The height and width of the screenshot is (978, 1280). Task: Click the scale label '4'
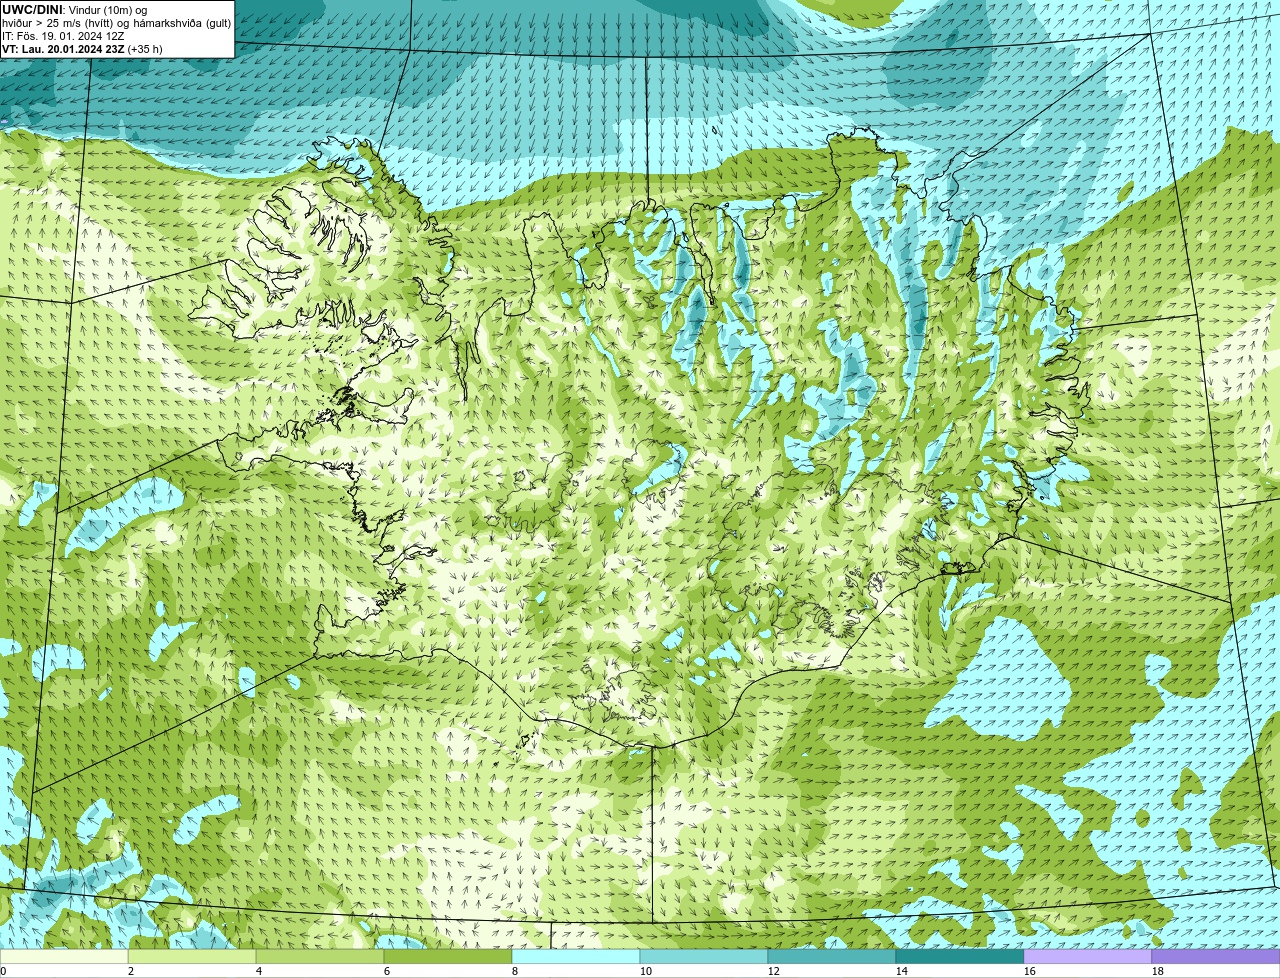click(x=259, y=971)
